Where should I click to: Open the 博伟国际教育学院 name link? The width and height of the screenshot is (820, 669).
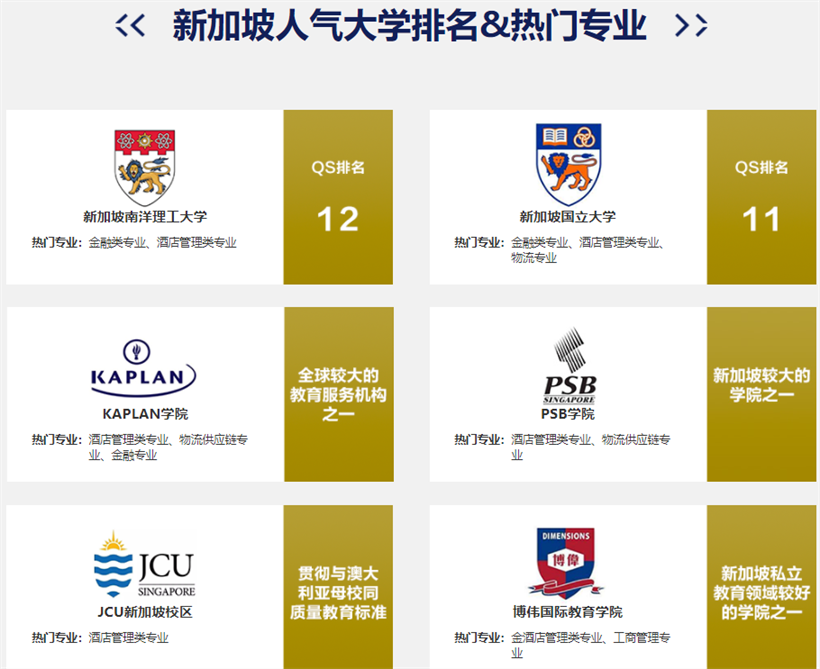click(x=568, y=612)
